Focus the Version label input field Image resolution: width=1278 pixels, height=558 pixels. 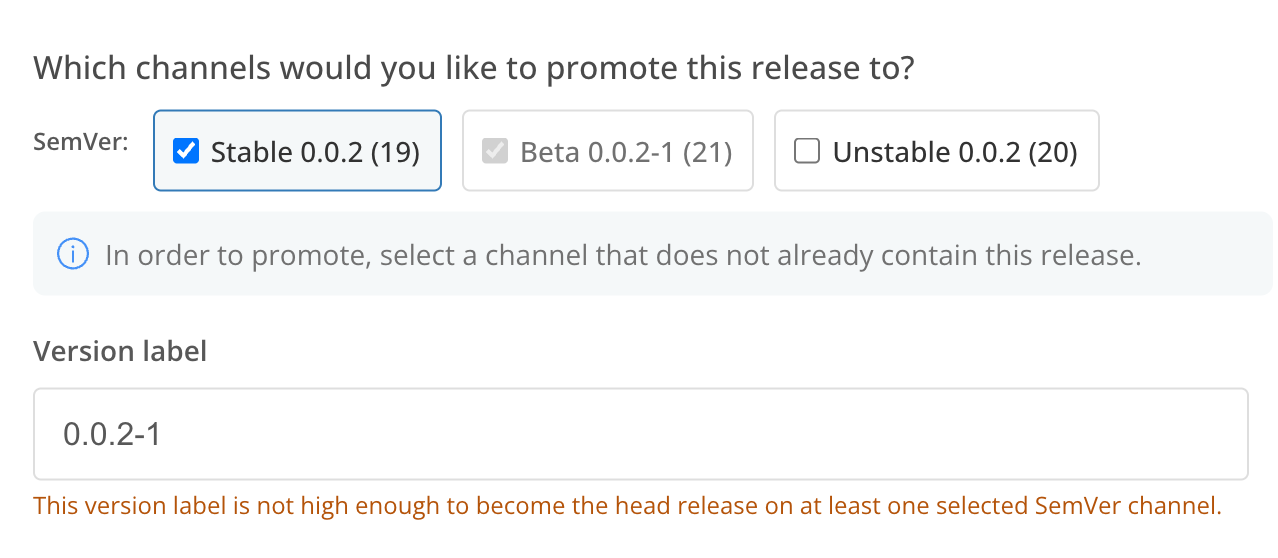pyautogui.click(x=640, y=434)
